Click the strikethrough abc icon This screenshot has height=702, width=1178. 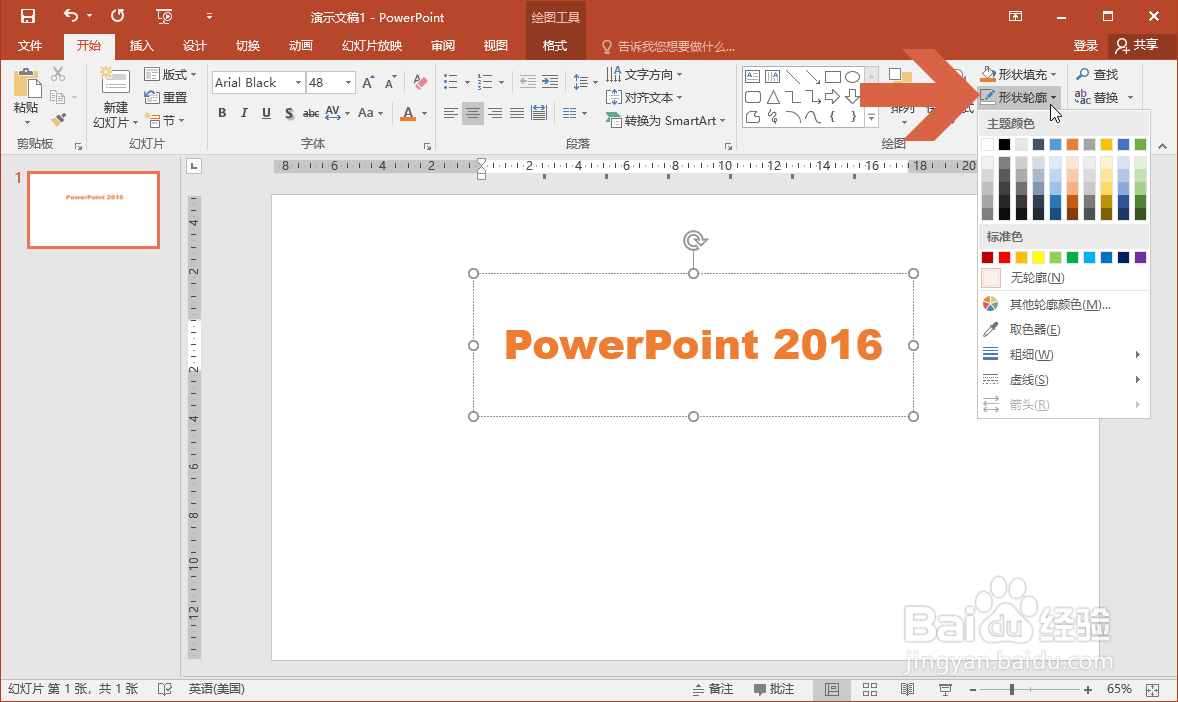pos(310,113)
